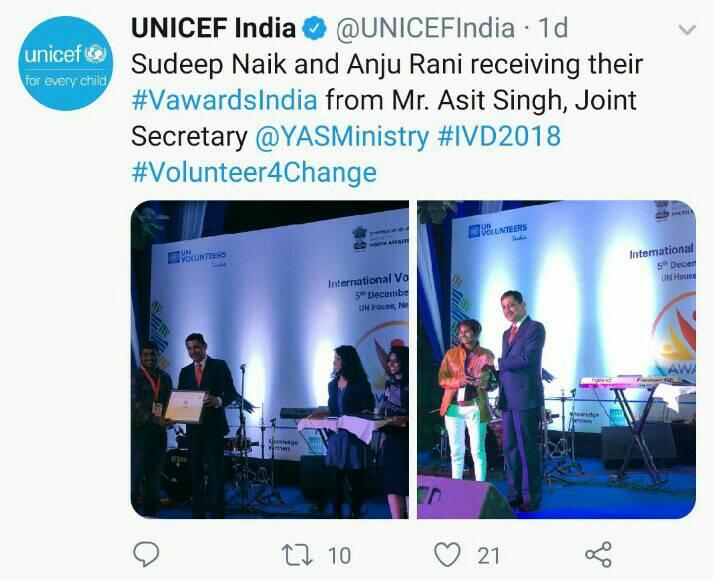Image resolution: width=713 pixels, height=580 pixels.
Task: Click the blue verified badge
Action: [315, 28]
